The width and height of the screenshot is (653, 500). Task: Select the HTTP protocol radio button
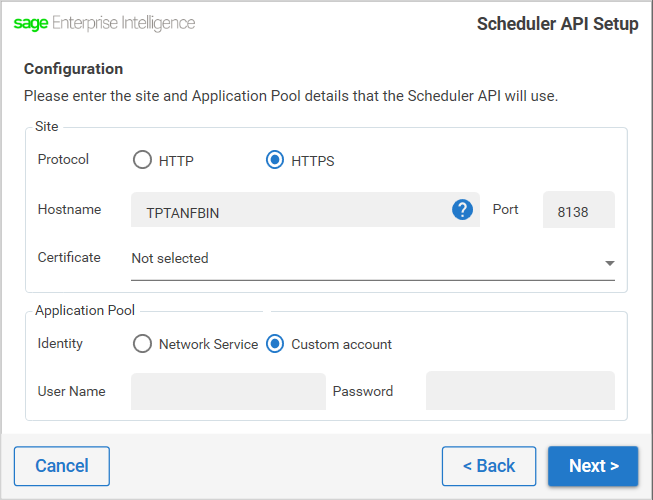coord(142,160)
